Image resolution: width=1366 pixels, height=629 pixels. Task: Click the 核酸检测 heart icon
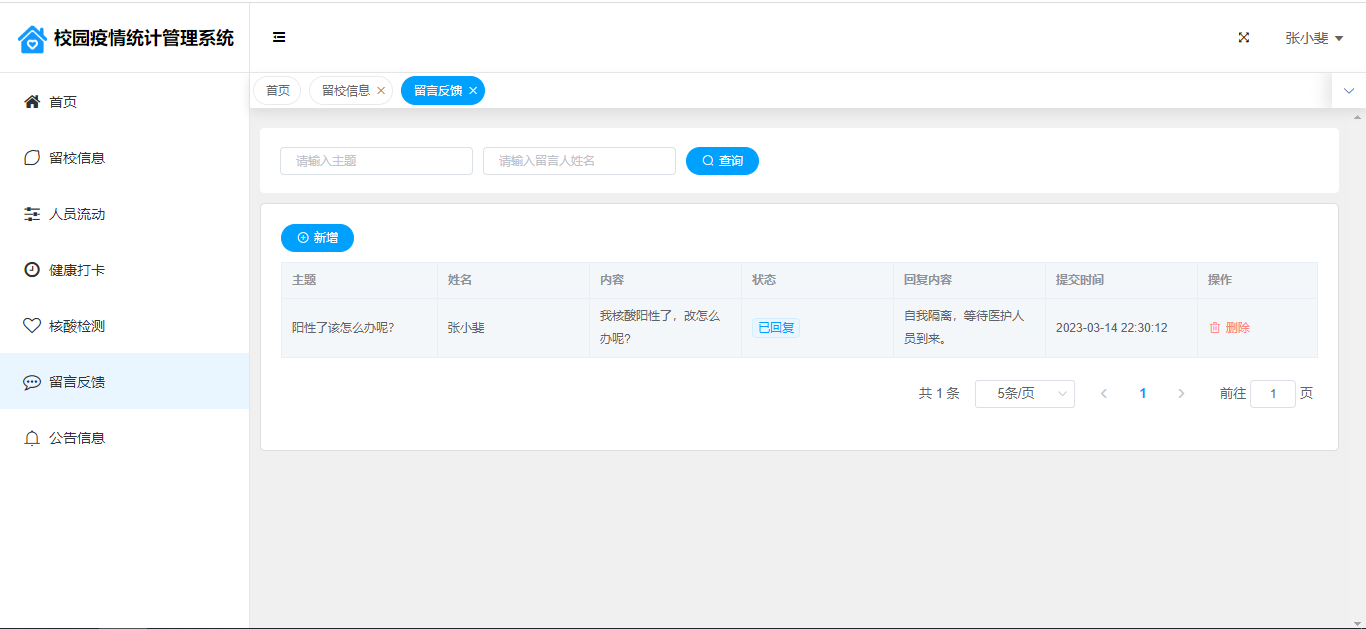[32, 326]
